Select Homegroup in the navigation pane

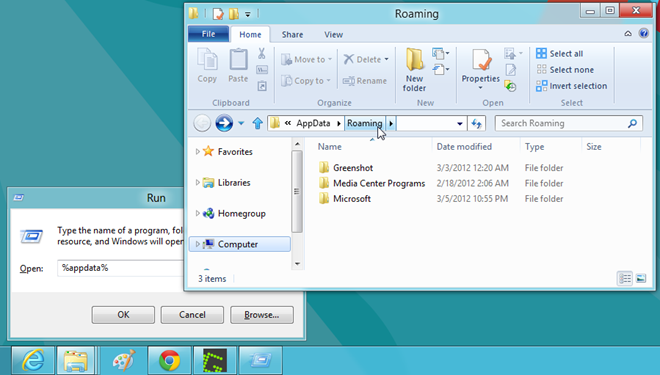[x=242, y=213]
